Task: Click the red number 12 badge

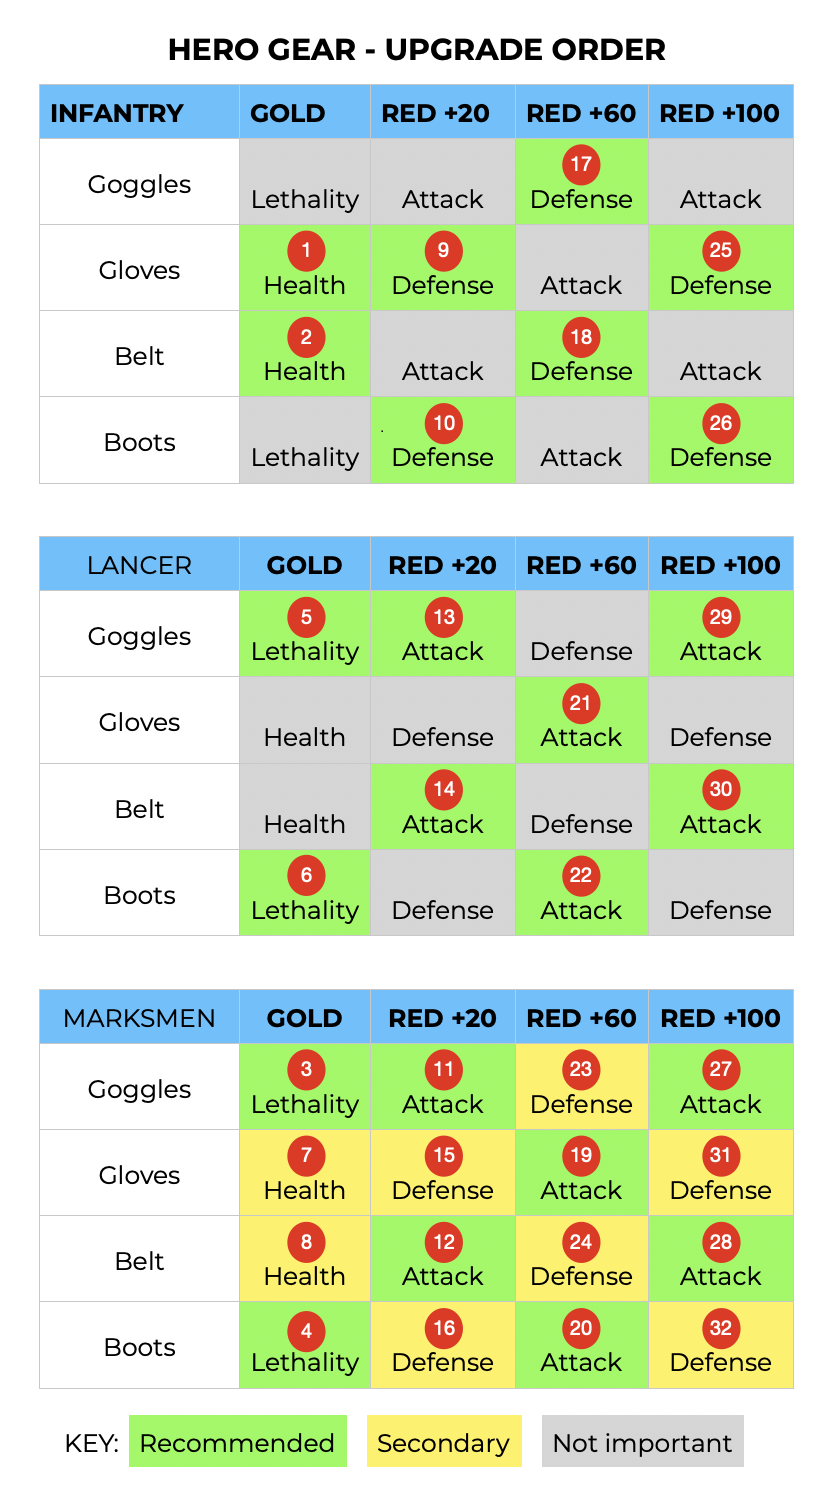Action: point(443,1242)
